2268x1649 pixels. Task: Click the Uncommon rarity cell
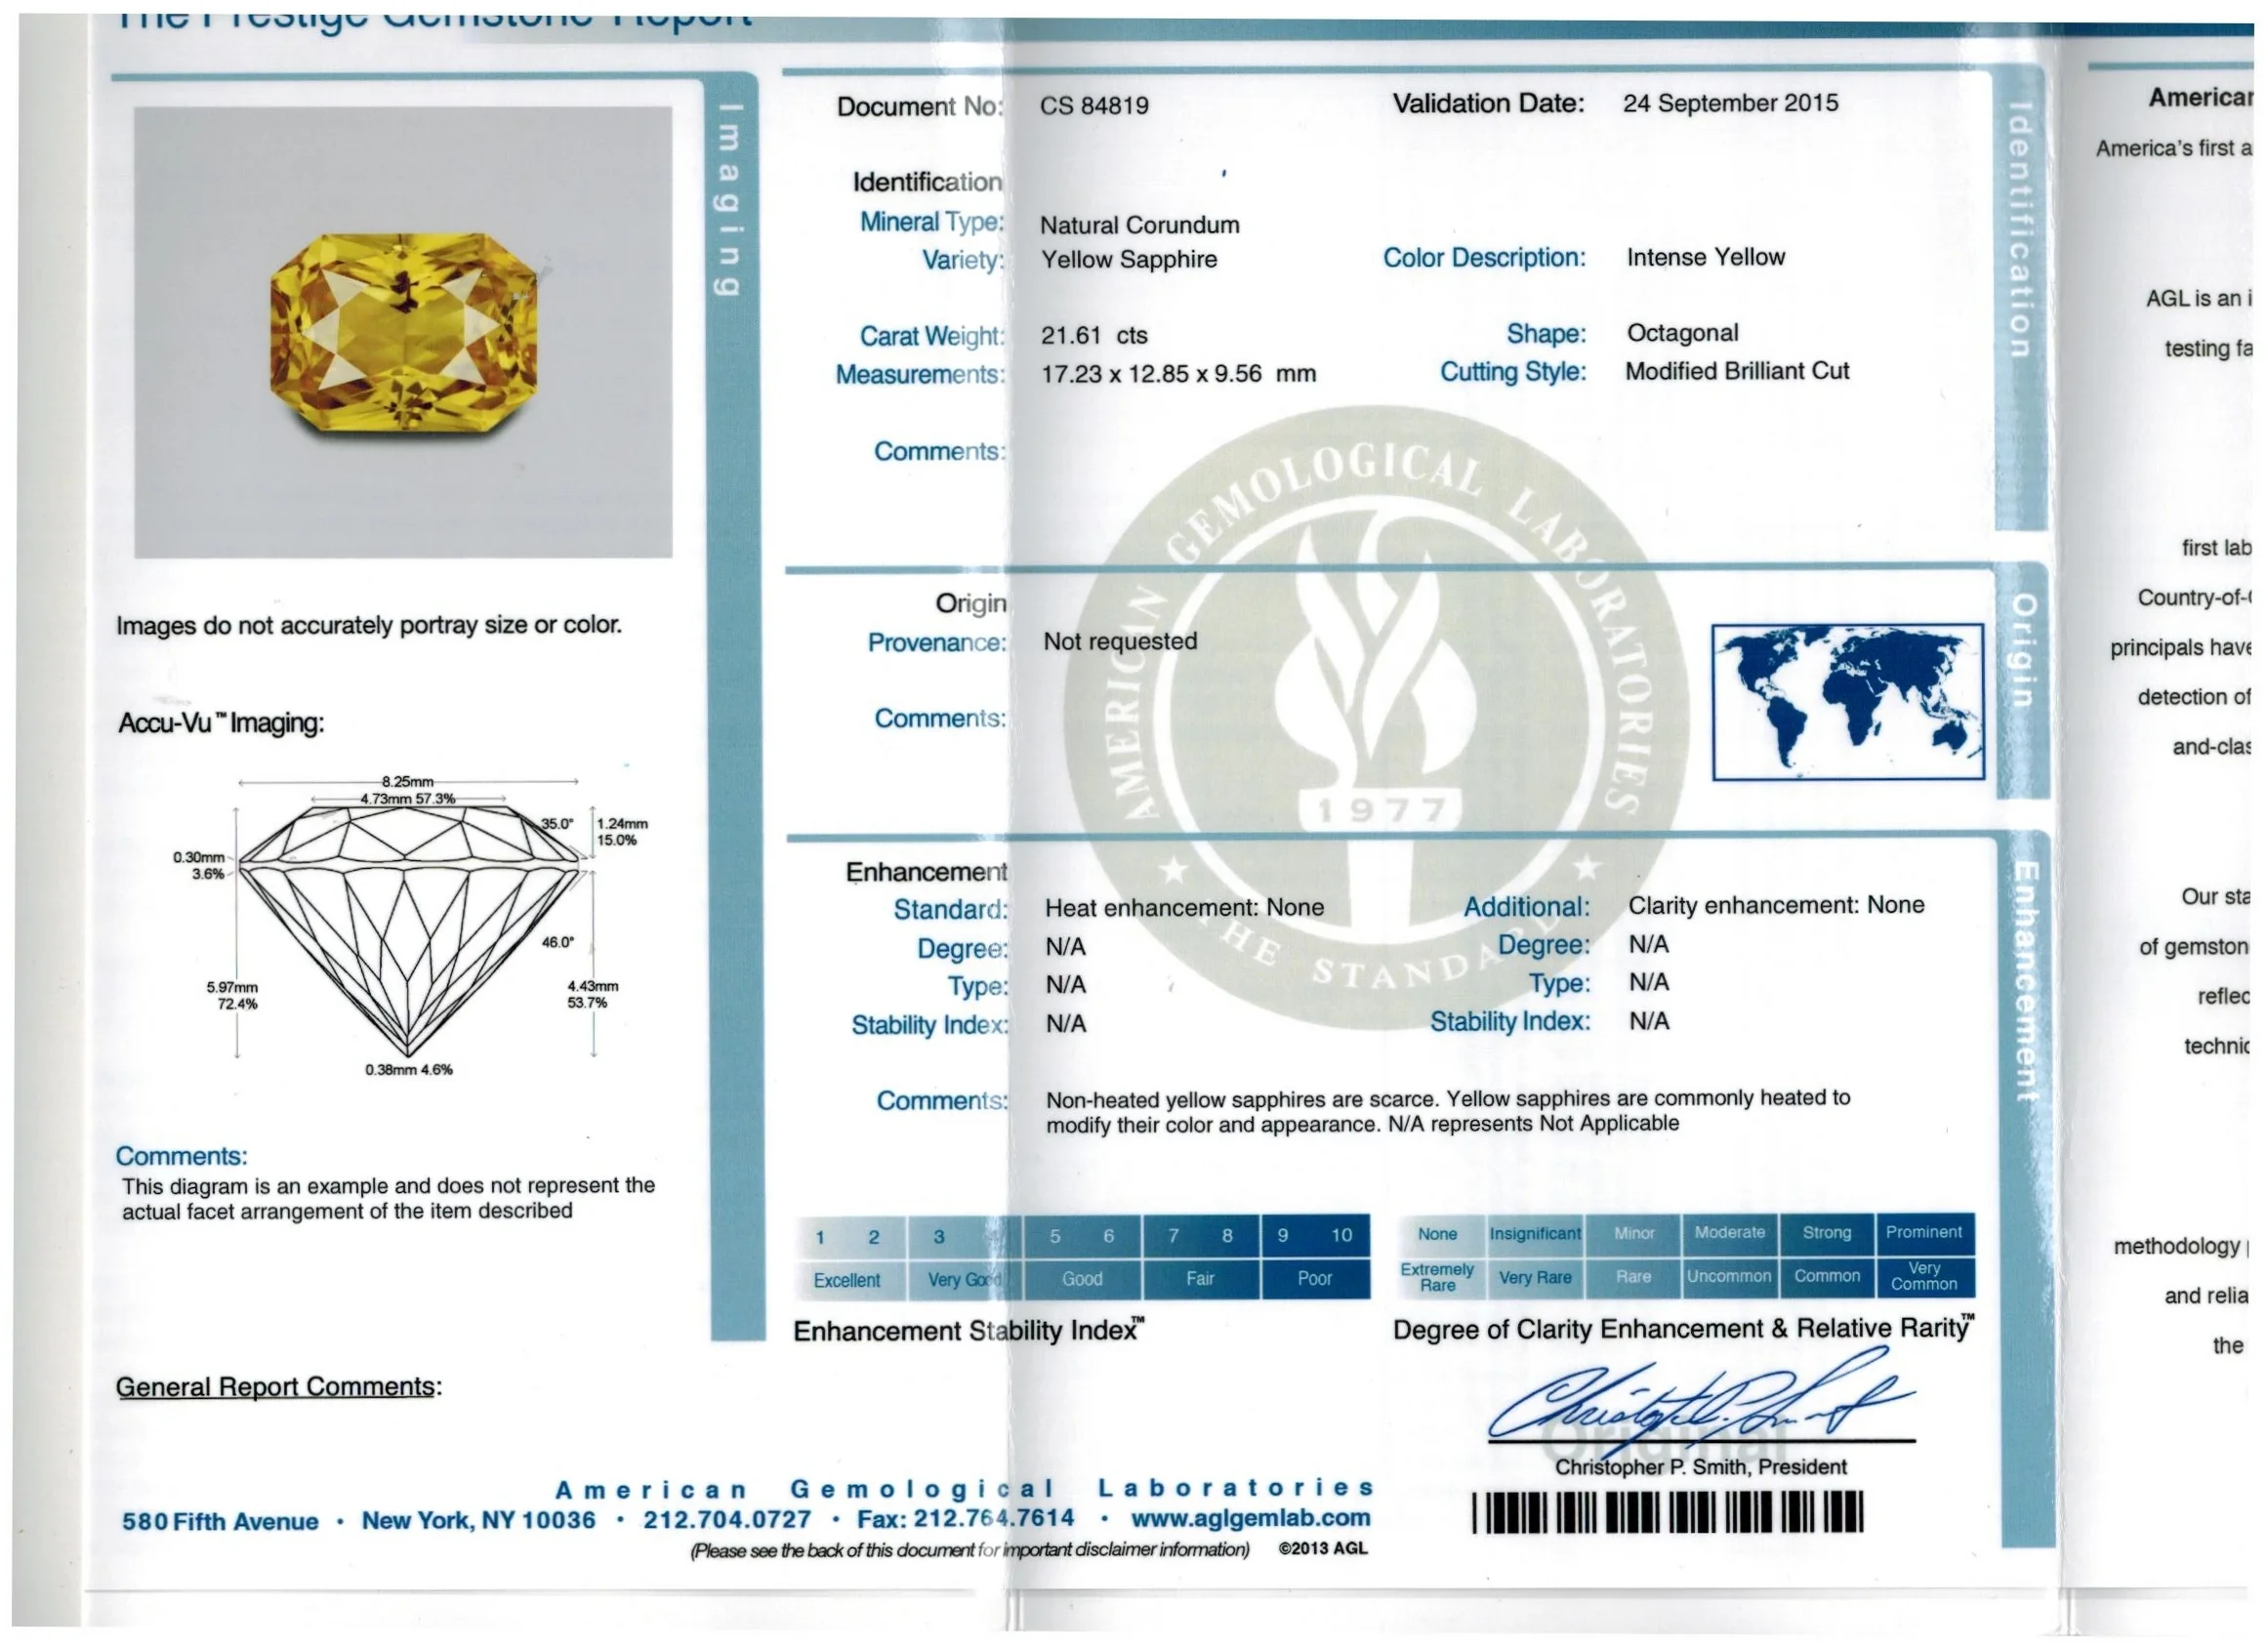(1729, 1276)
